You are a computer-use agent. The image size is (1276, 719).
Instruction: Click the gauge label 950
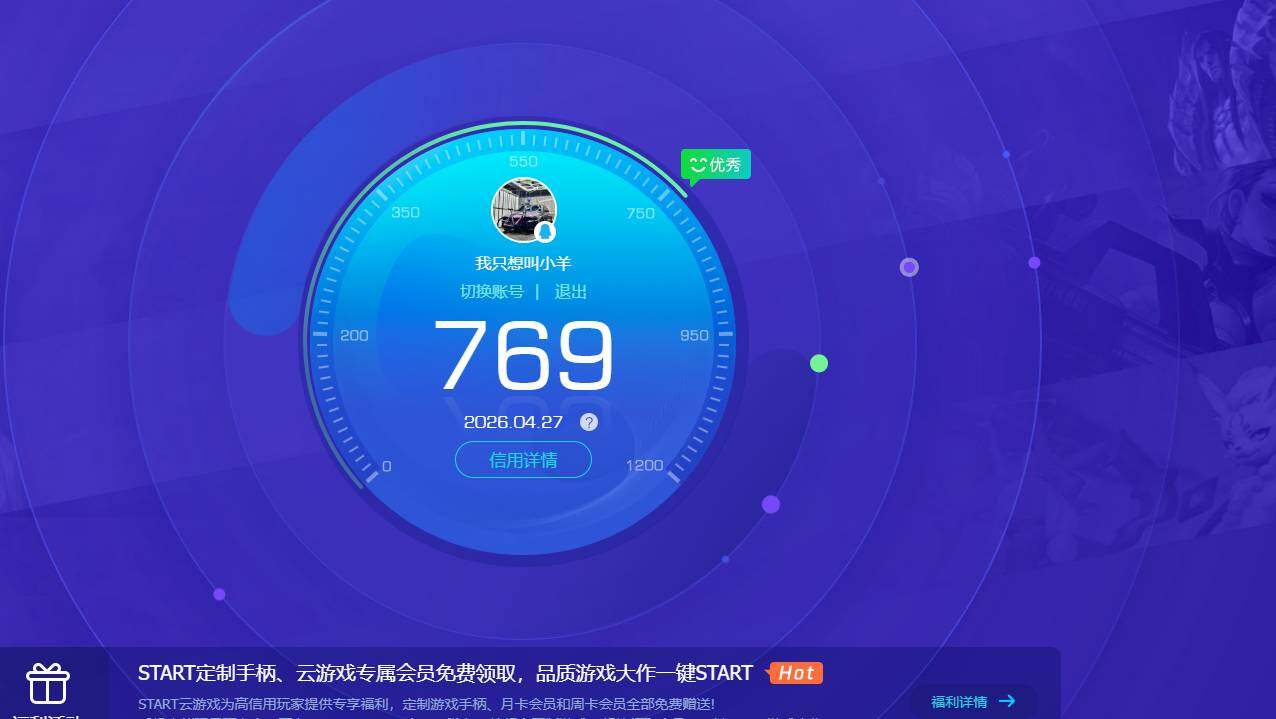coord(694,335)
